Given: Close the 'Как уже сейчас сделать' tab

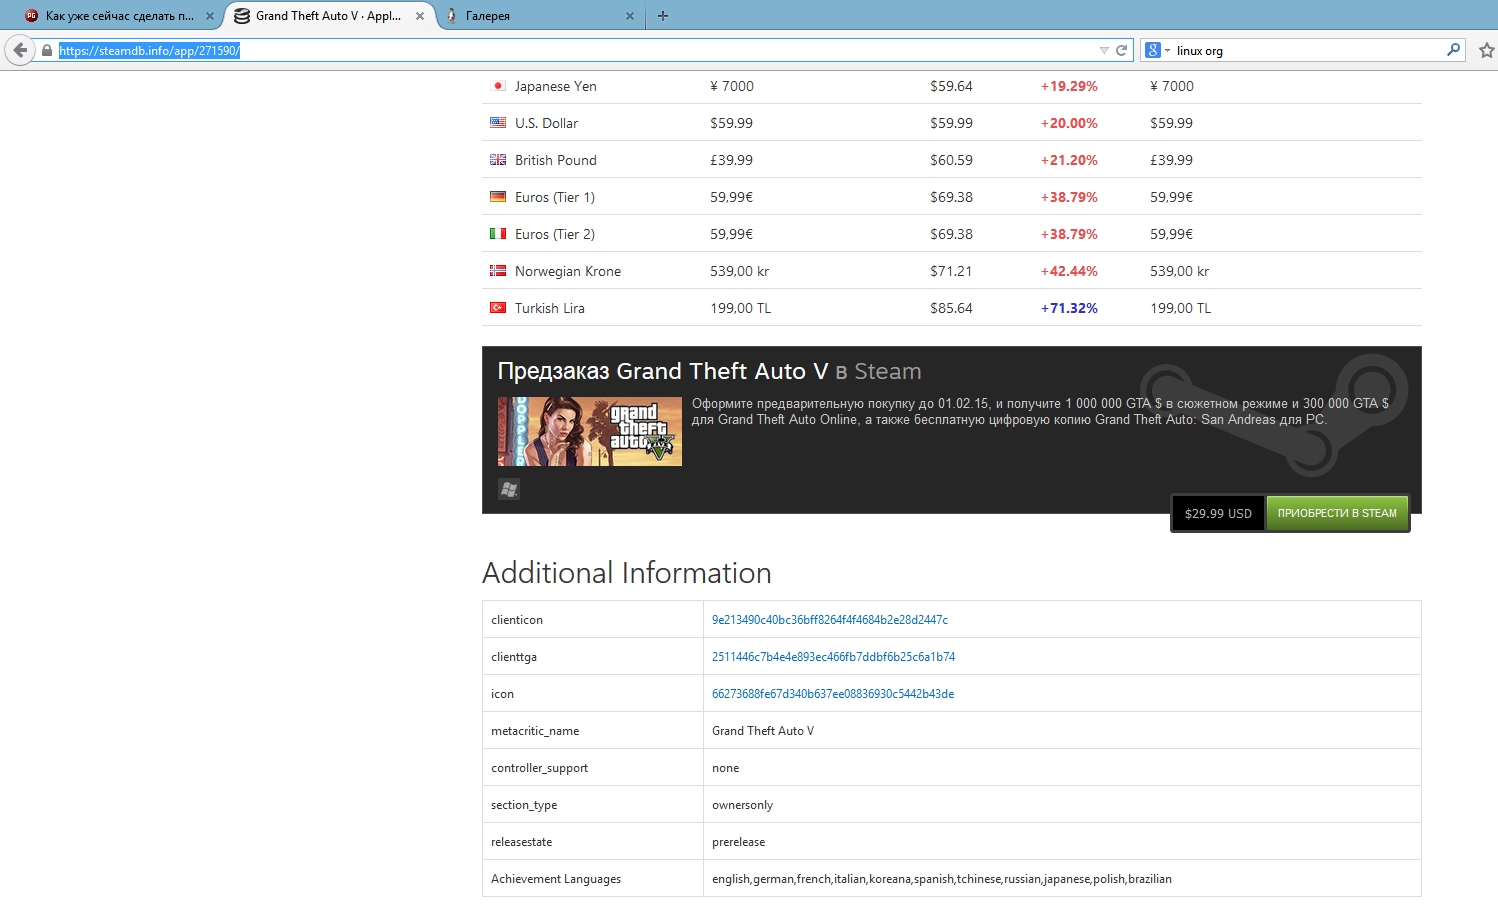Looking at the screenshot, I should 209,16.
